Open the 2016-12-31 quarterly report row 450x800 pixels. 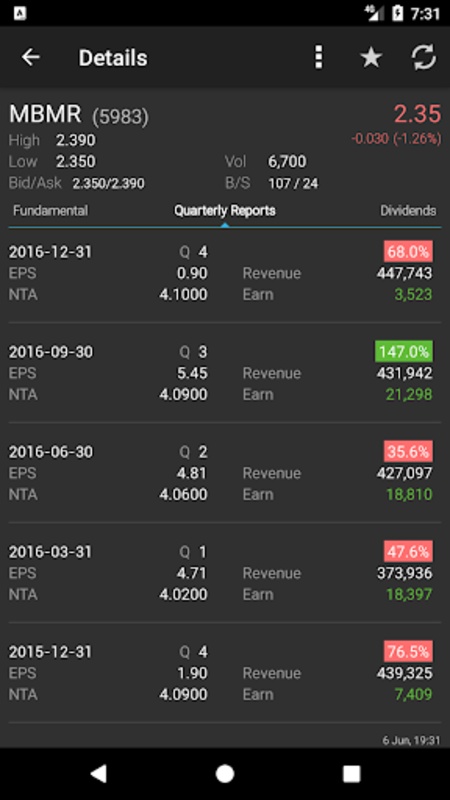tap(225, 273)
